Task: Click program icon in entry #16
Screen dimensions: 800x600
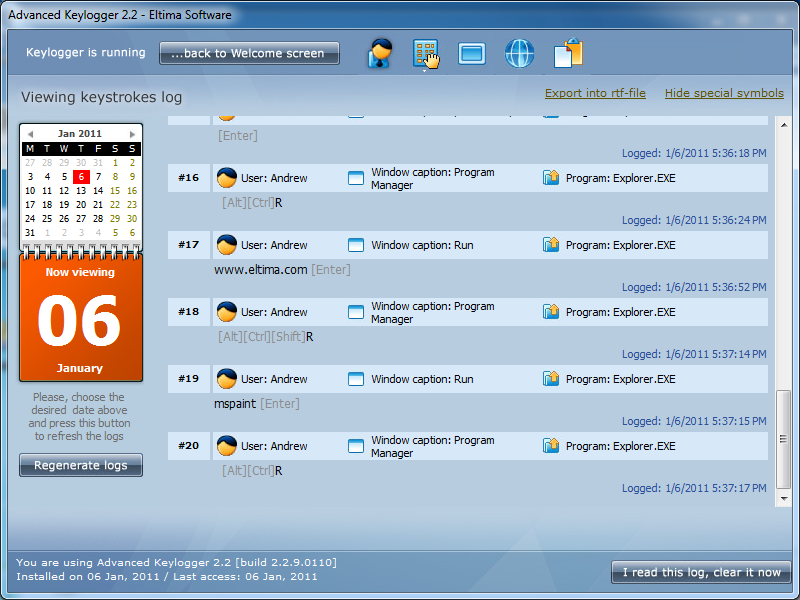Action: pos(551,178)
